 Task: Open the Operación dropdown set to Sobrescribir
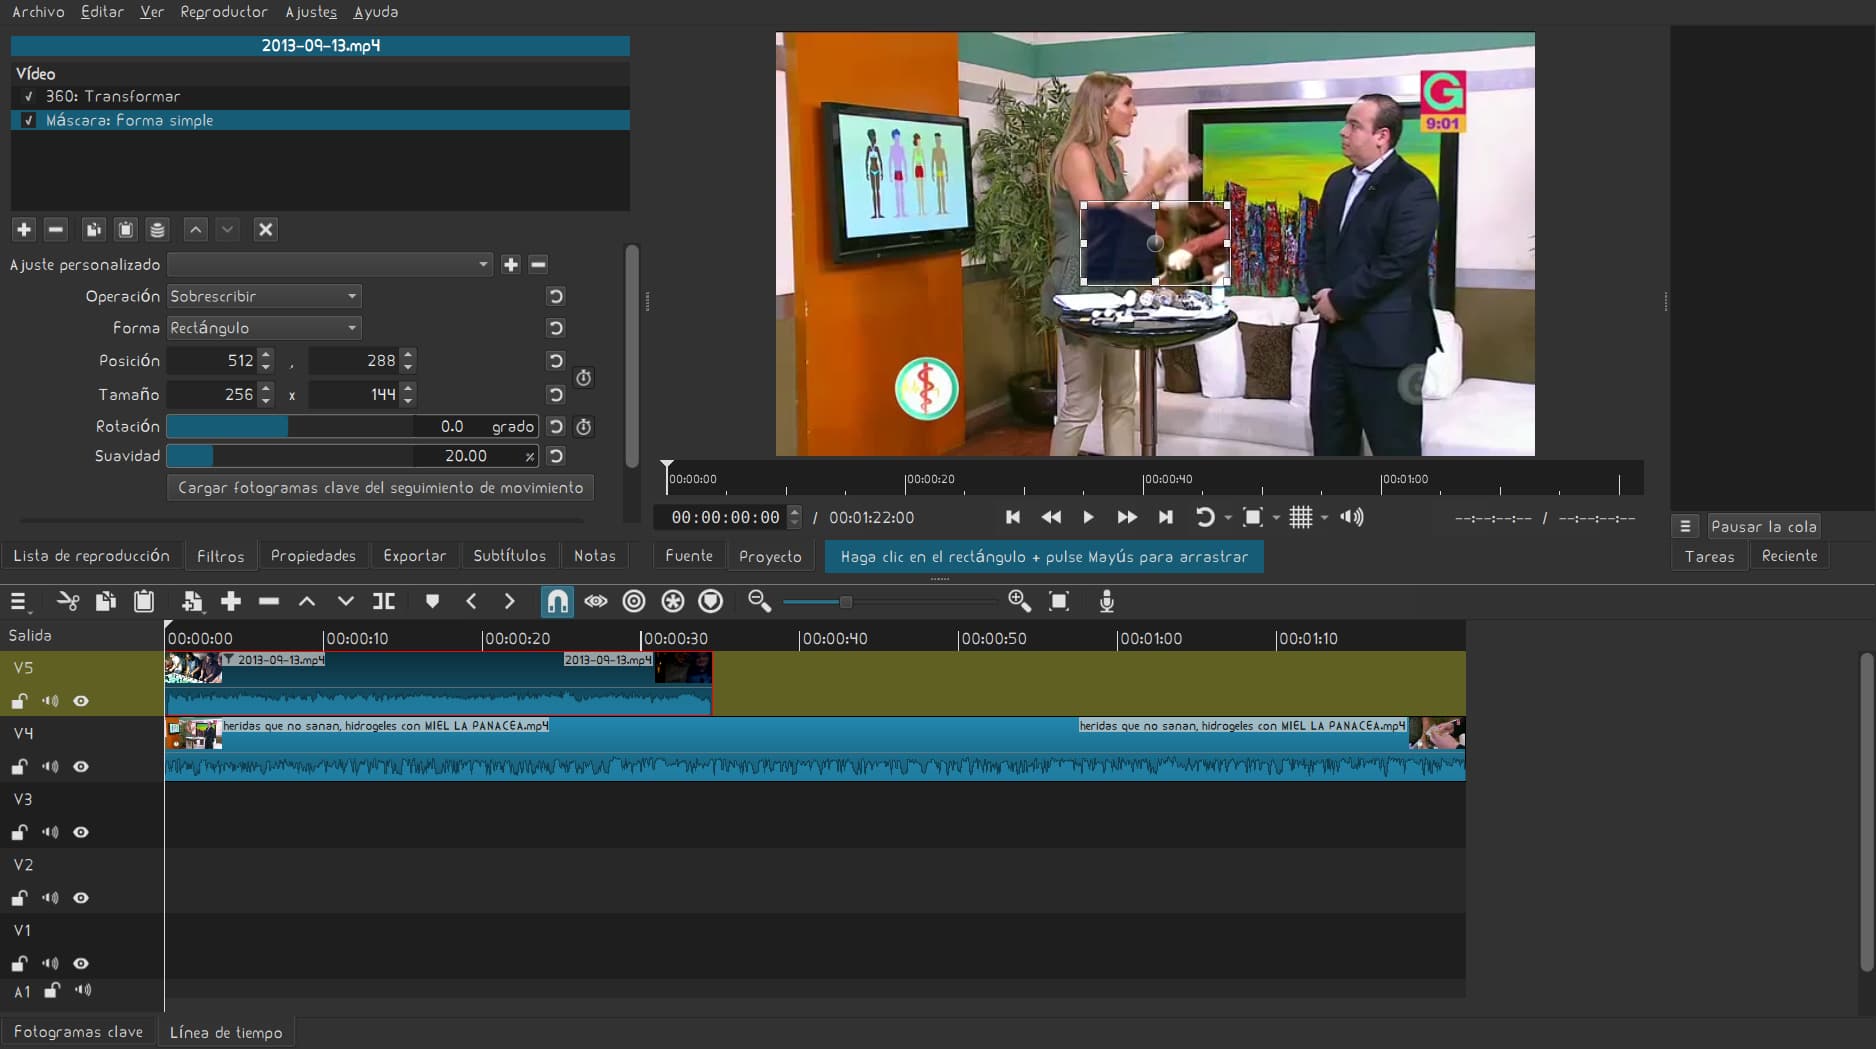pos(263,297)
